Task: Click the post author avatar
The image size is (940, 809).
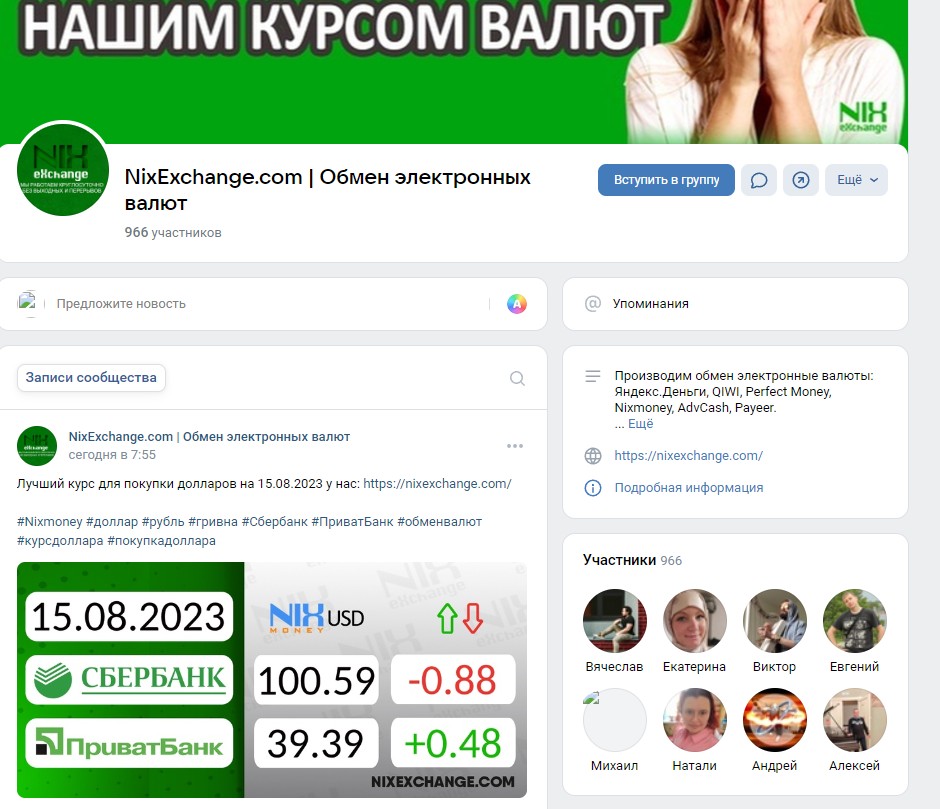Action: click(x=37, y=446)
